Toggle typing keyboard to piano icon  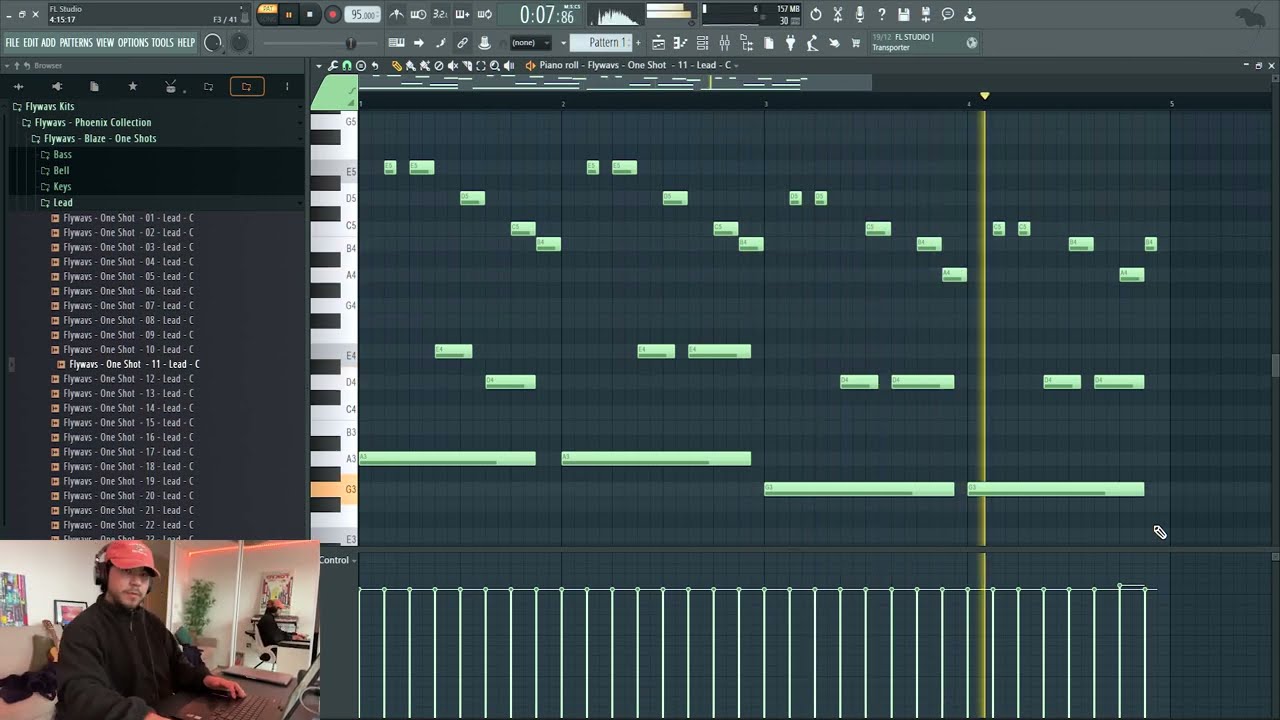tap(396, 43)
